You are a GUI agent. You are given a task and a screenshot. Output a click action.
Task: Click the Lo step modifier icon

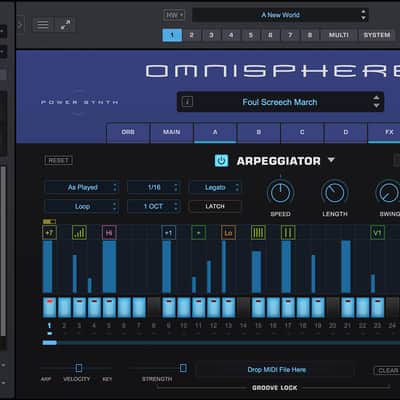point(228,233)
